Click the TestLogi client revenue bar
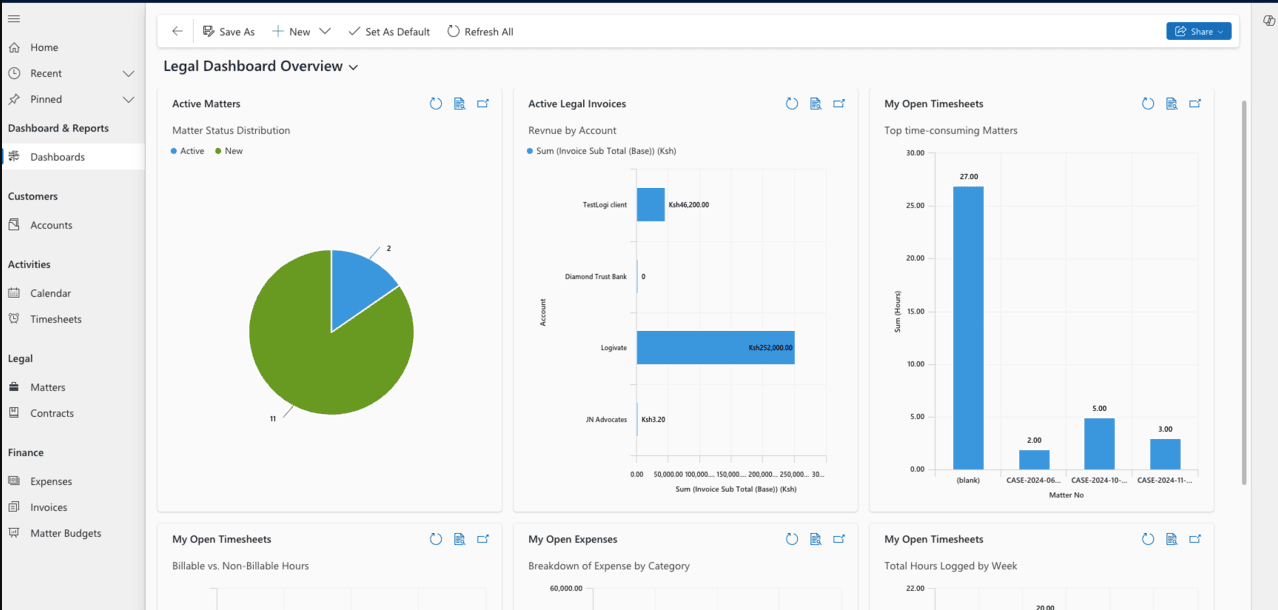Image resolution: width=1278 pixels, height=610 pixels. 651,204
